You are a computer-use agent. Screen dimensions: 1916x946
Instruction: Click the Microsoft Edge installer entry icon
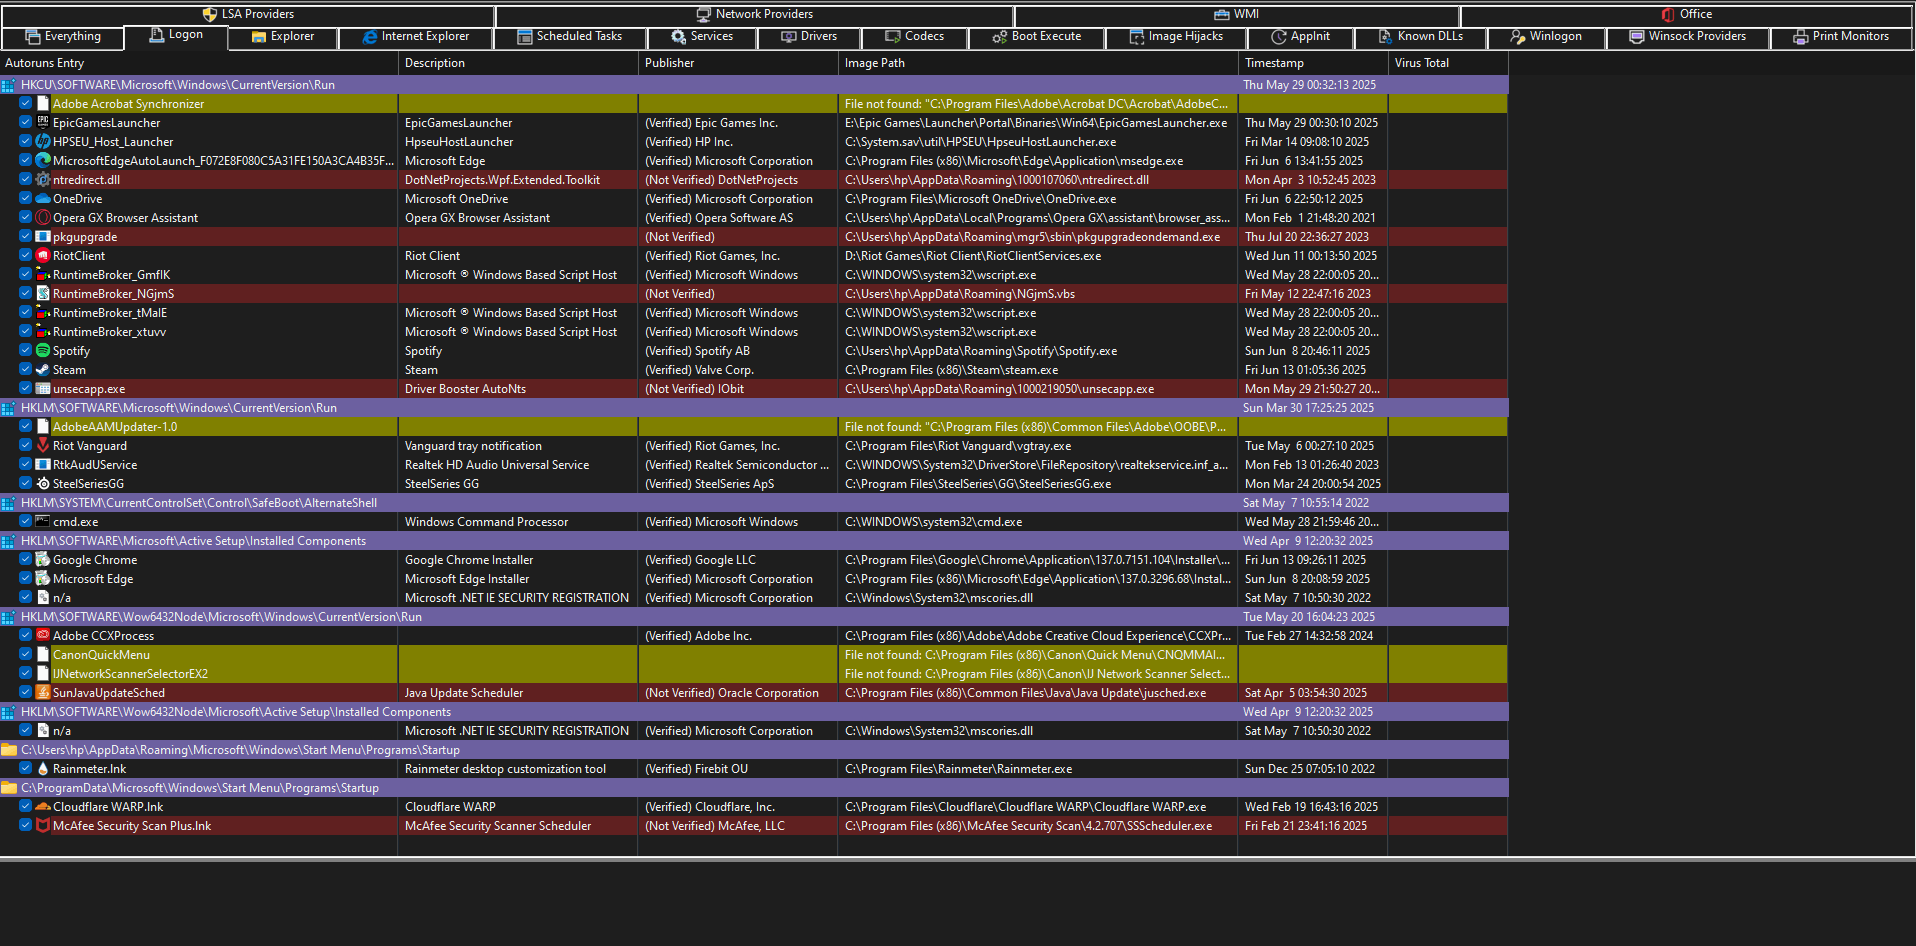click(43, 579)
